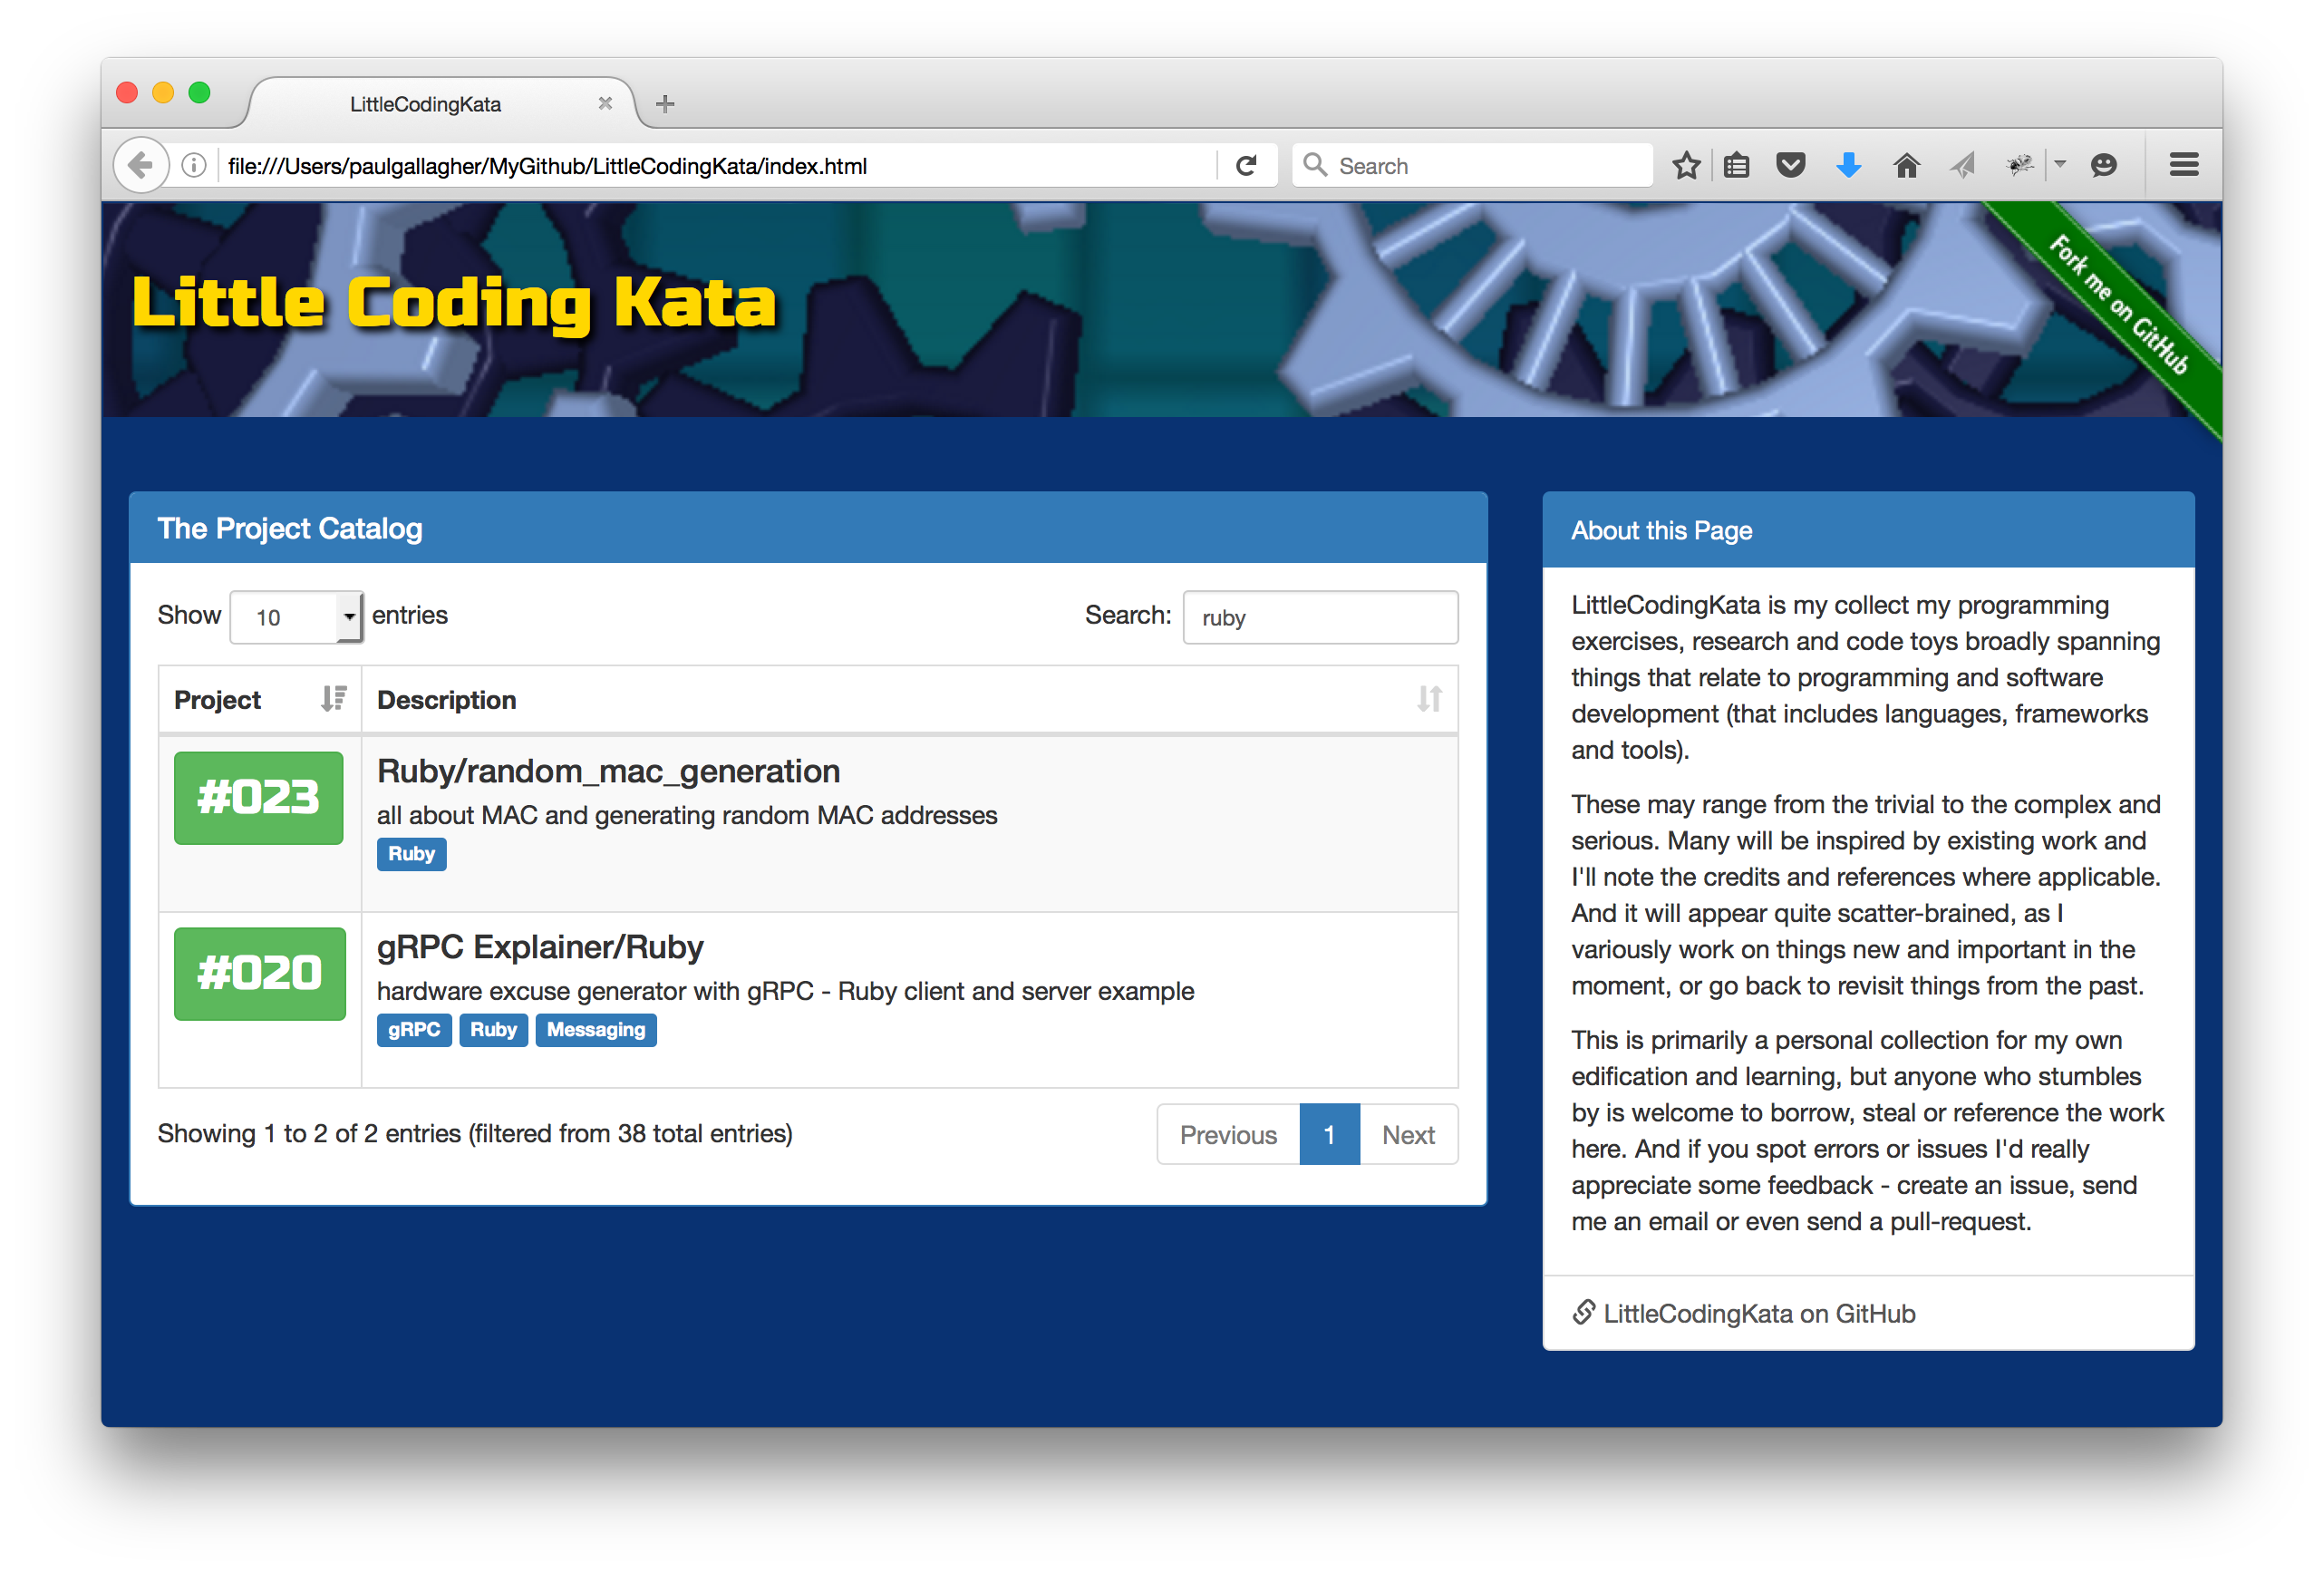2324x1572 pixels.
Task: Click the site information icon
Action: click(x=194, y=166)
